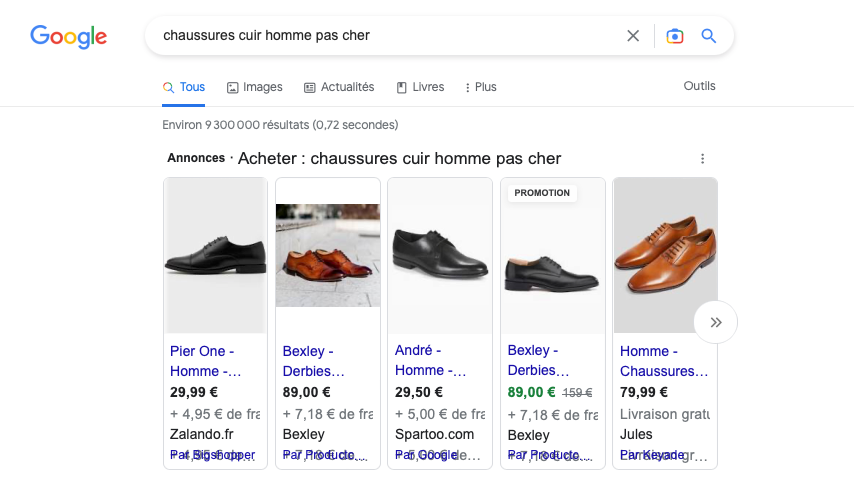Open Pier One - Homme product link
The width and height of the screenshot is (854, 488).
206,361
